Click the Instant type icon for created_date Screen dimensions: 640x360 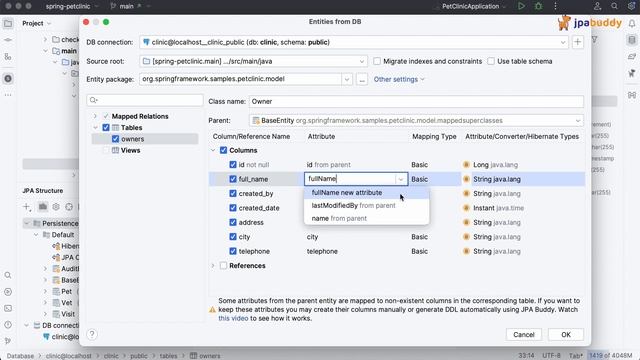[x=466, y=208]
